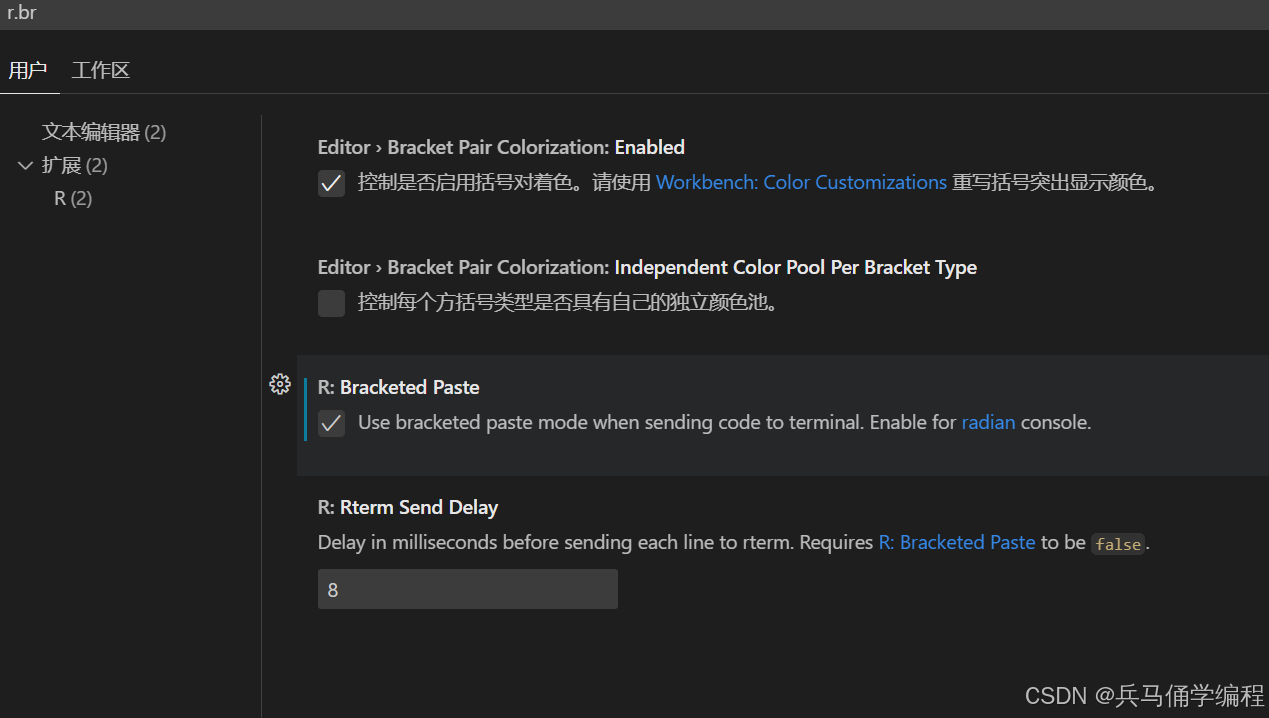
Task: Enable Independent Color Pool Per Bracket Type
Action: pos(331,303)
